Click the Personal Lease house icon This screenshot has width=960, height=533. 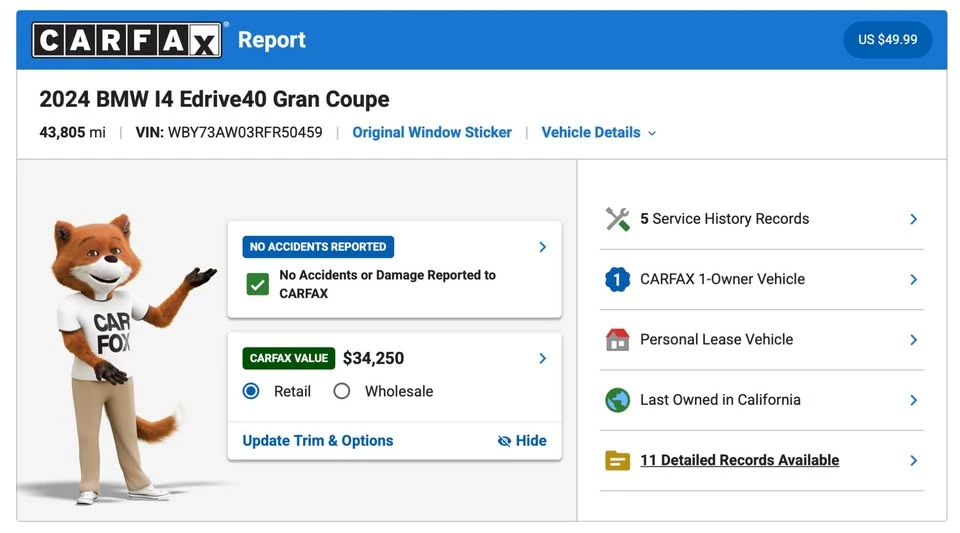[617, 340]
